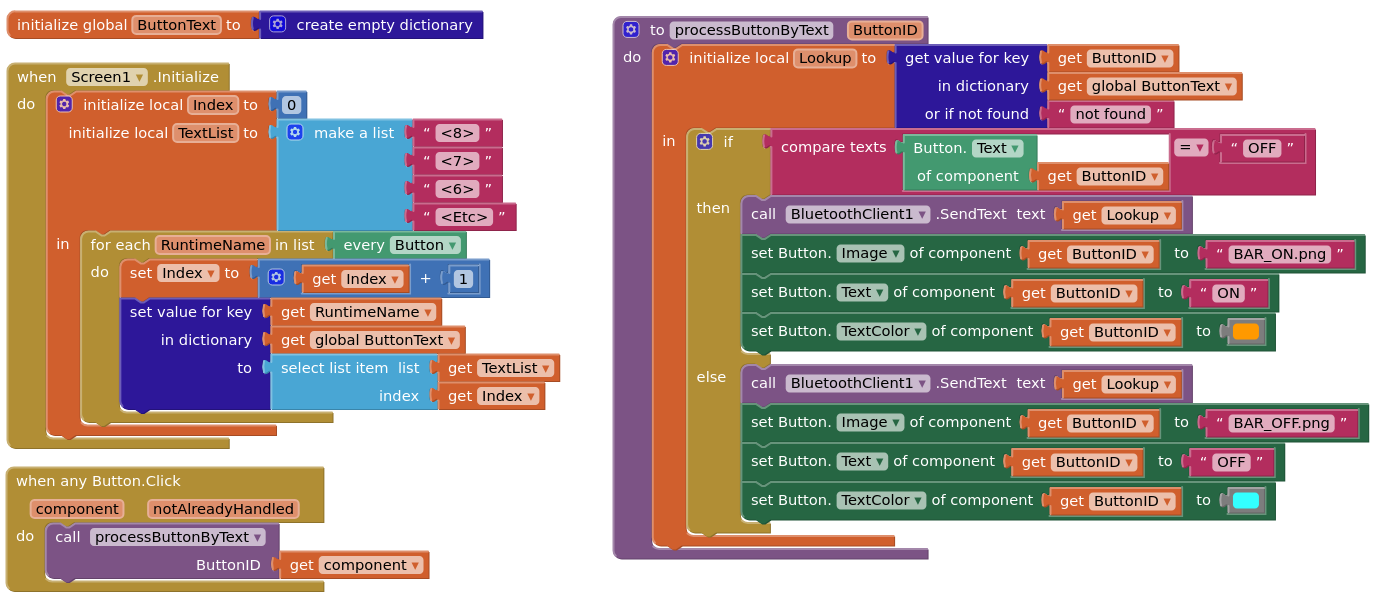
Task: Click the BAR_ON.png text field
Action: pyautogui.click(x=1280, y=254)
